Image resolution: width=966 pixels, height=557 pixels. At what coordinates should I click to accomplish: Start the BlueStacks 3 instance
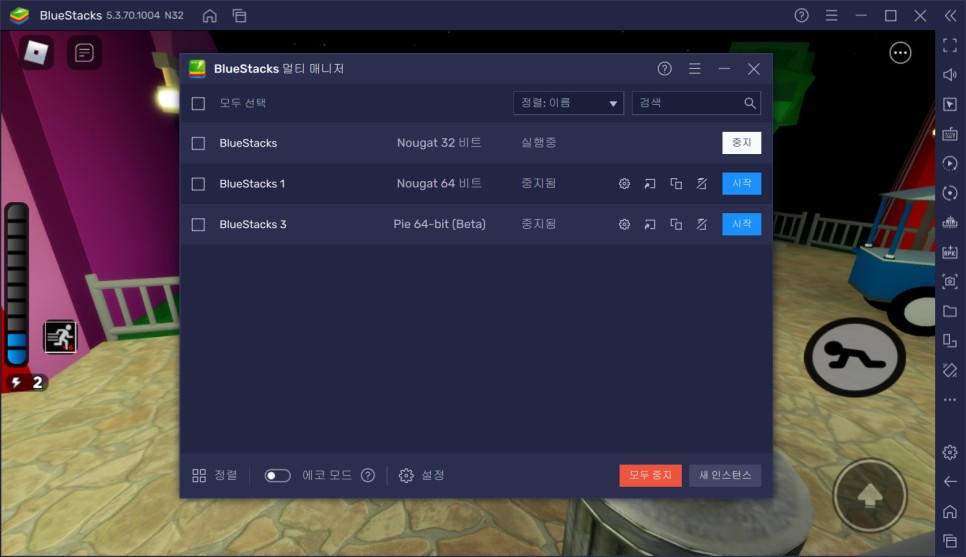click(x=741, y=224)
